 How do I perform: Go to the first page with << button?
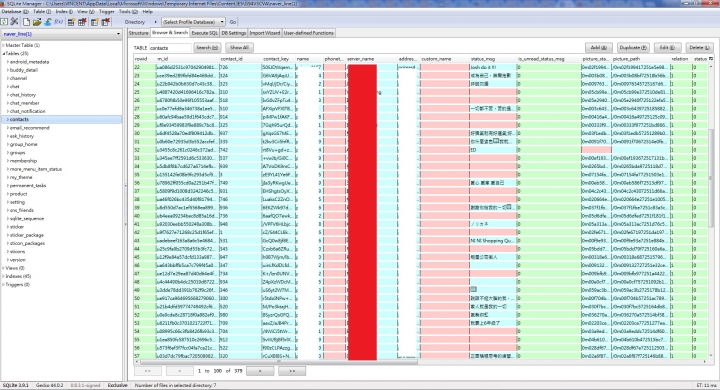[x=148, y=371]
